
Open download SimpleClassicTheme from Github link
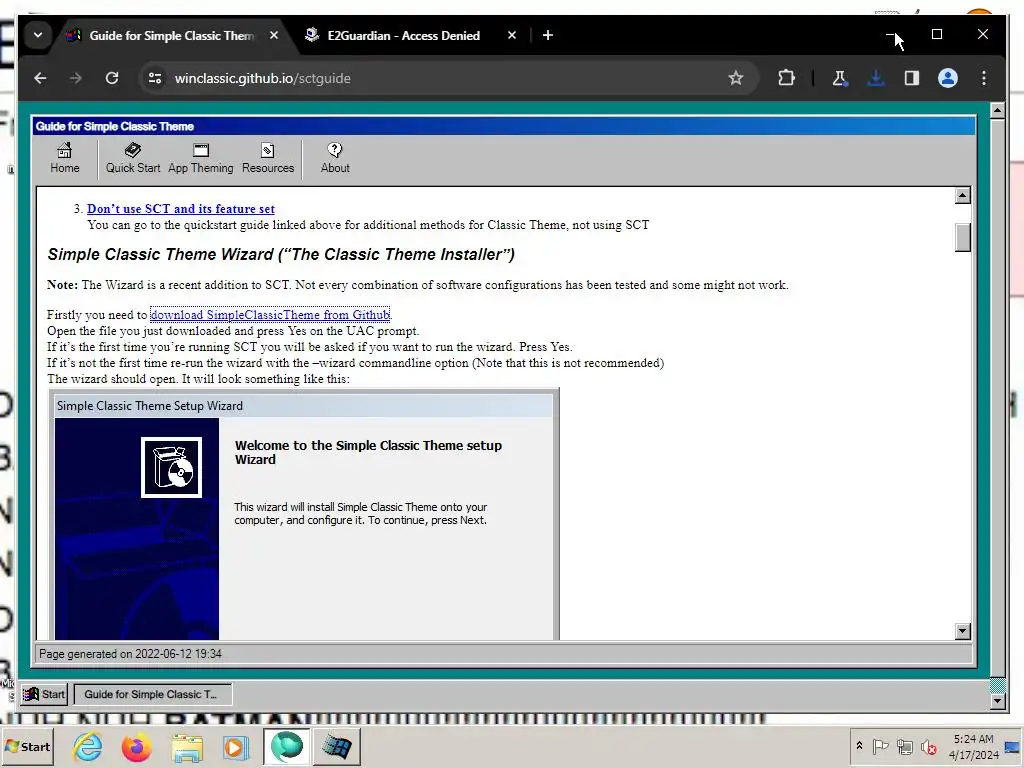point(270,315)
